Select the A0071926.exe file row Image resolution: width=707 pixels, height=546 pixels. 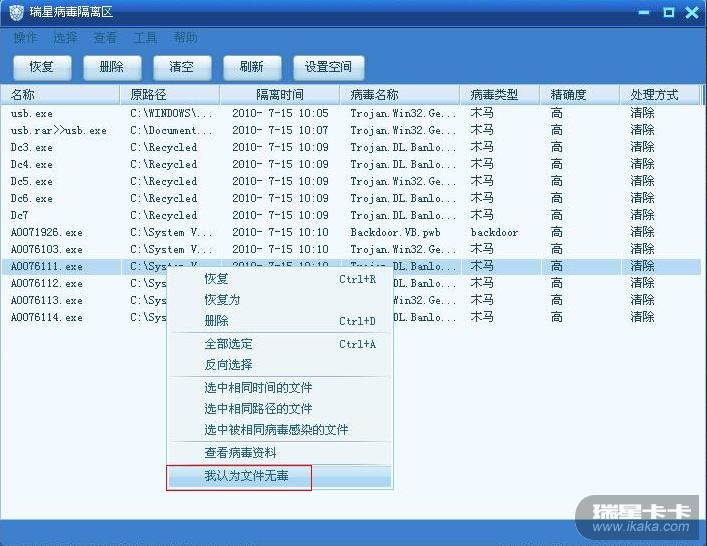coord(351,233)
